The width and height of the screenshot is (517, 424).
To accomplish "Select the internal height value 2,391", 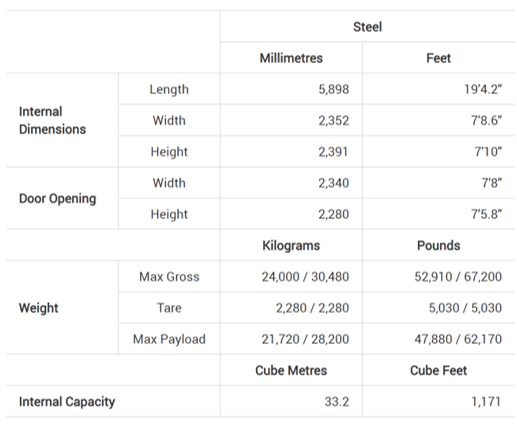I will (333, 152).
